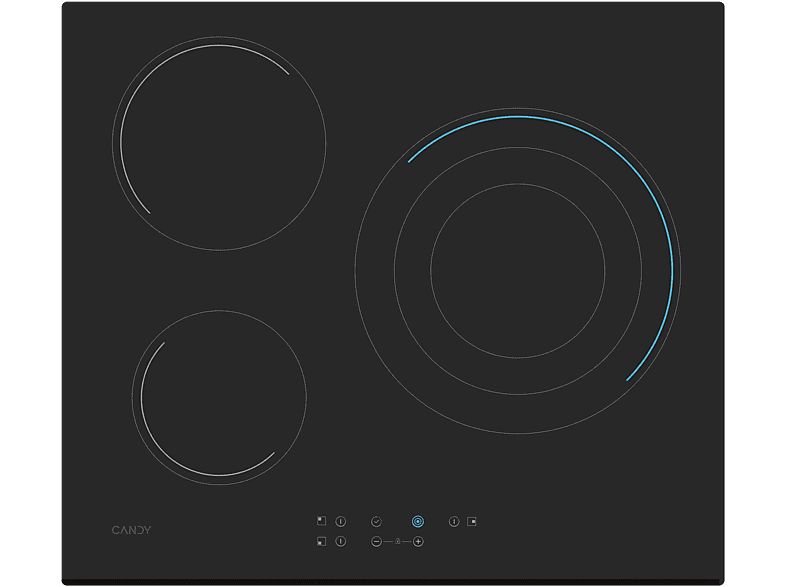The height and width of the screenshot is (587, 786).
Task: Tap the bottom-left zone indicator icon
Action: coord(321,542)
